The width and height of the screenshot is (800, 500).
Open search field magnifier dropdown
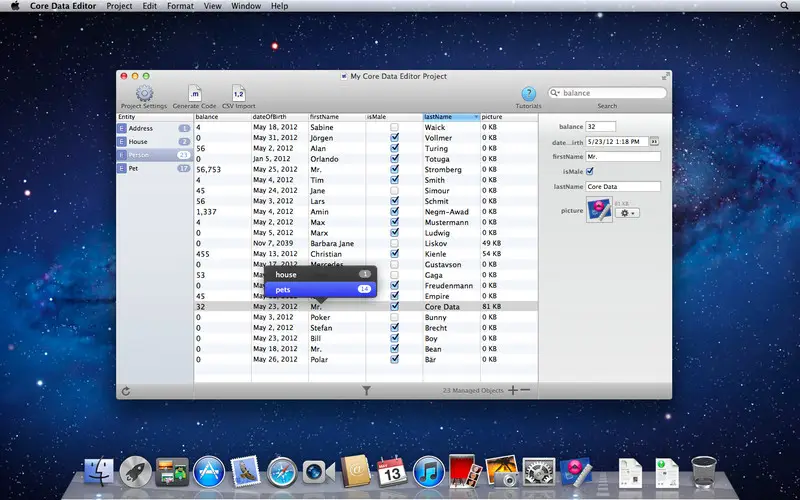[x=555, y=93]
